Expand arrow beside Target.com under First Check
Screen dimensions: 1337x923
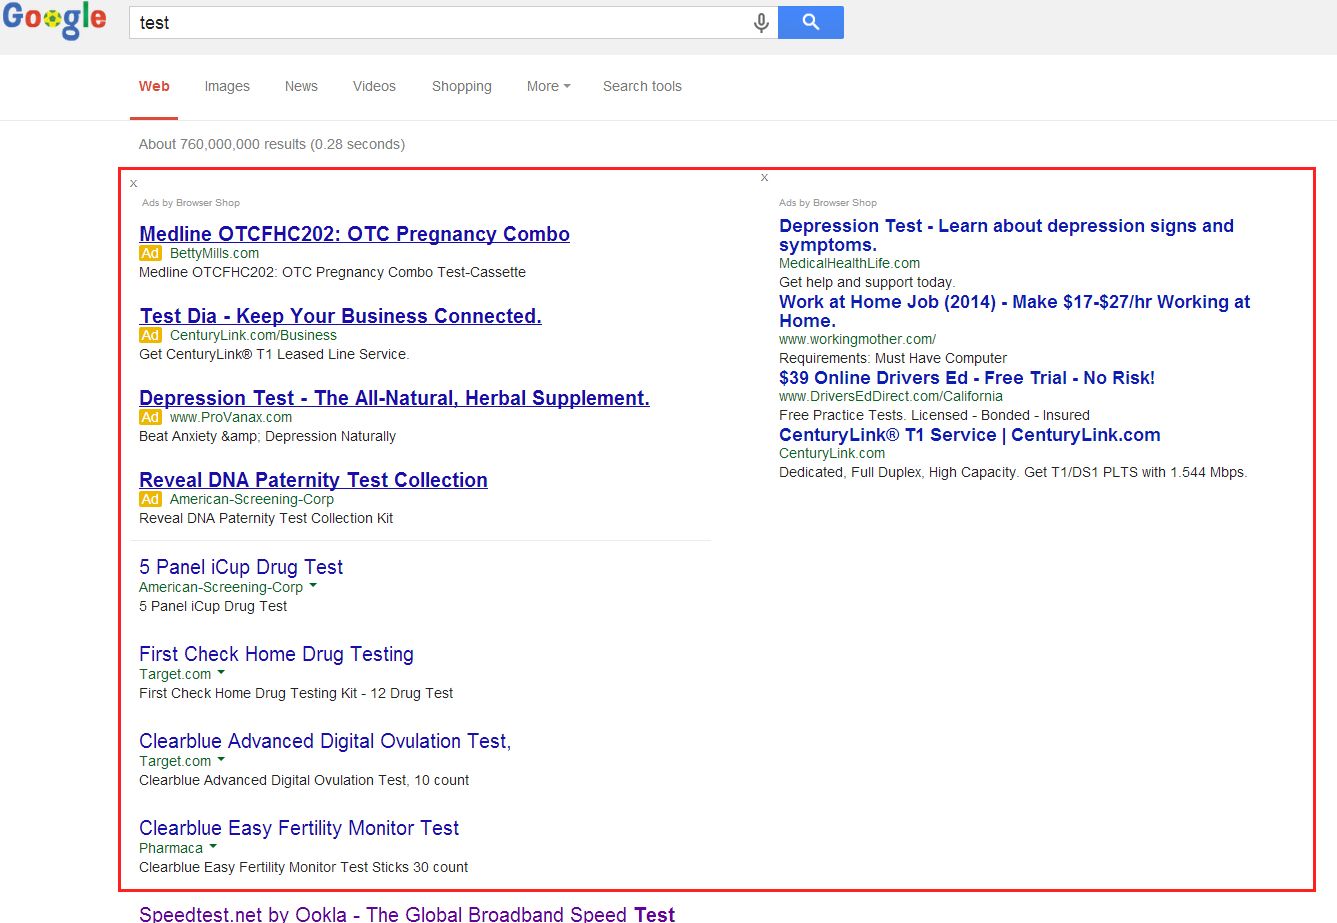221,673
